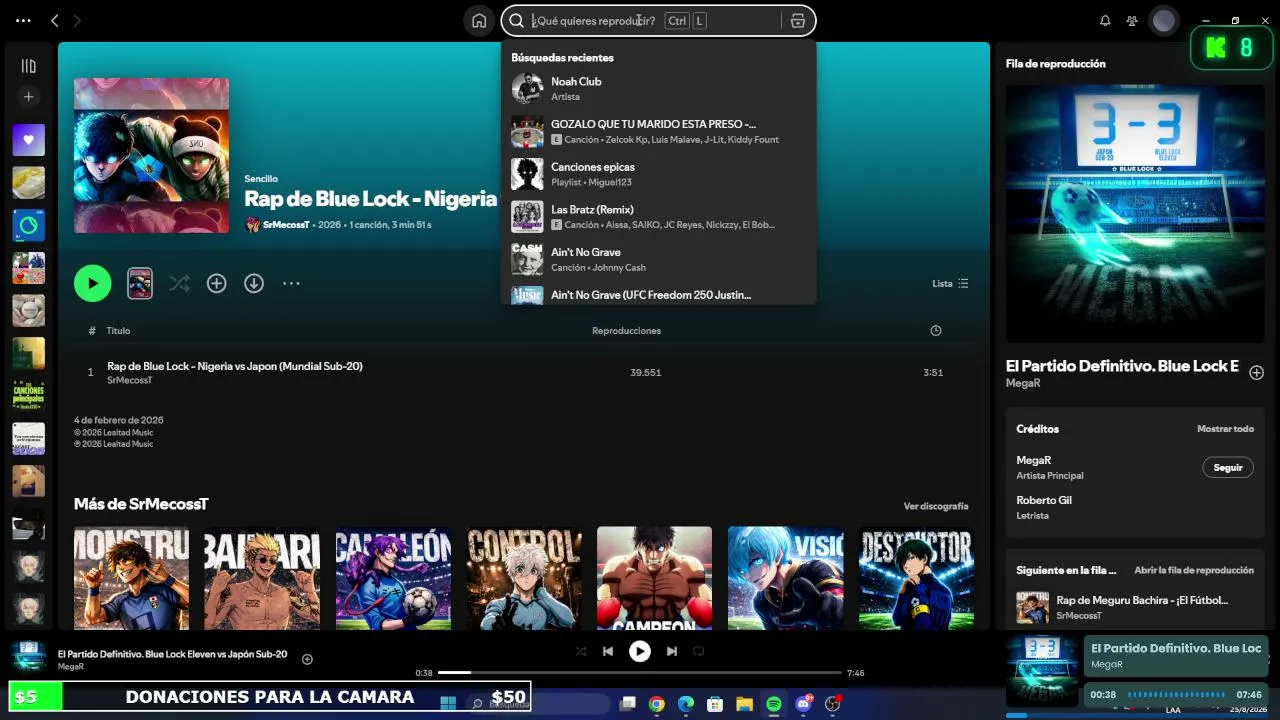This screenshot has width=1280, height=720.
Task: Create a new playlist with plus icon
Action: click(x=28, y=97)
